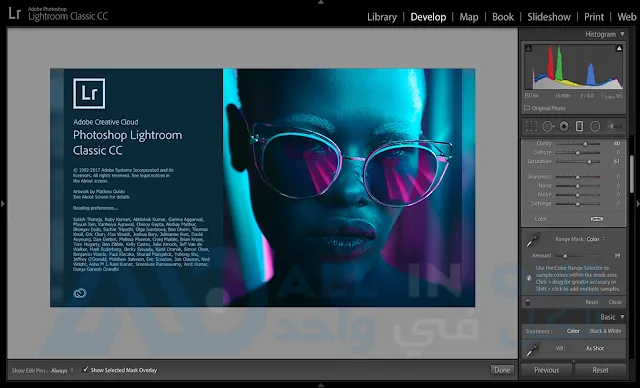
Task: Click the Moiré slider handle
Action: click(x=578, y=195)
